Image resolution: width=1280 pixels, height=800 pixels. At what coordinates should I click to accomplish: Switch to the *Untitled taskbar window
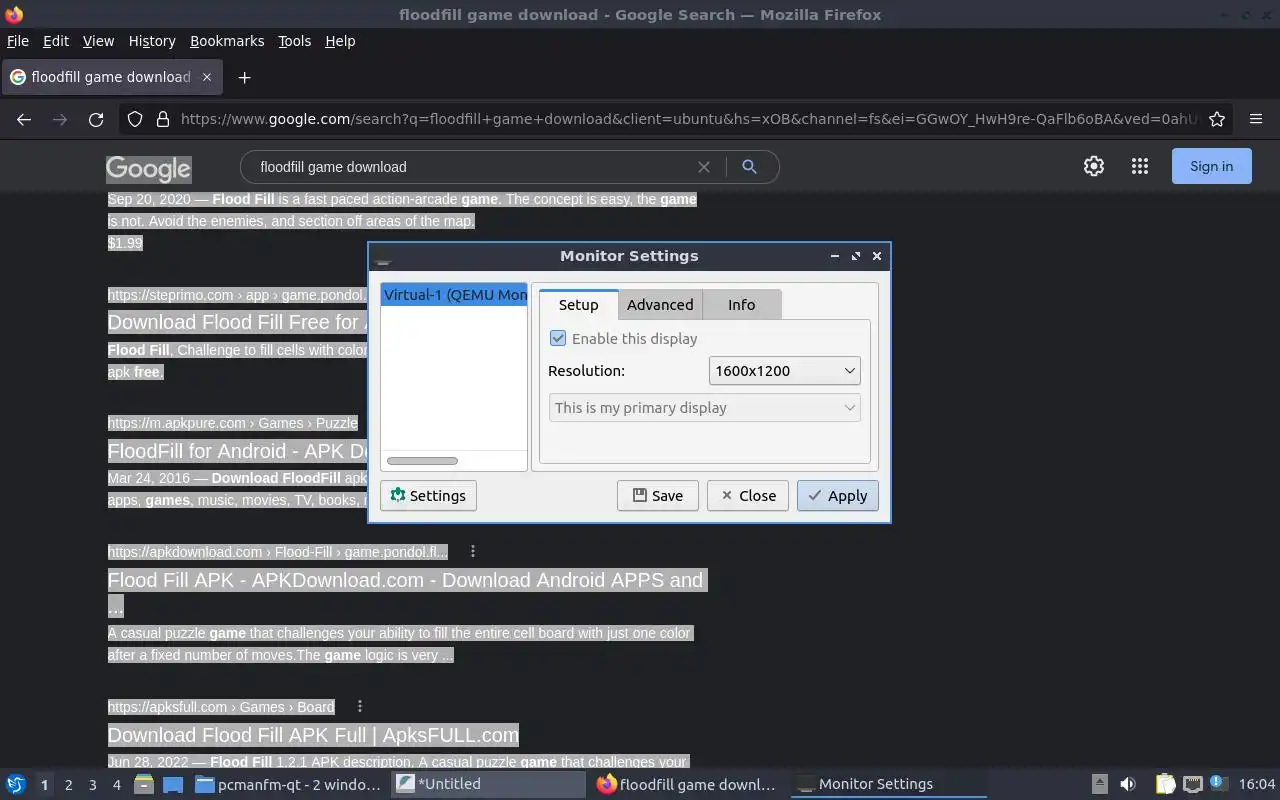point(488,784)
